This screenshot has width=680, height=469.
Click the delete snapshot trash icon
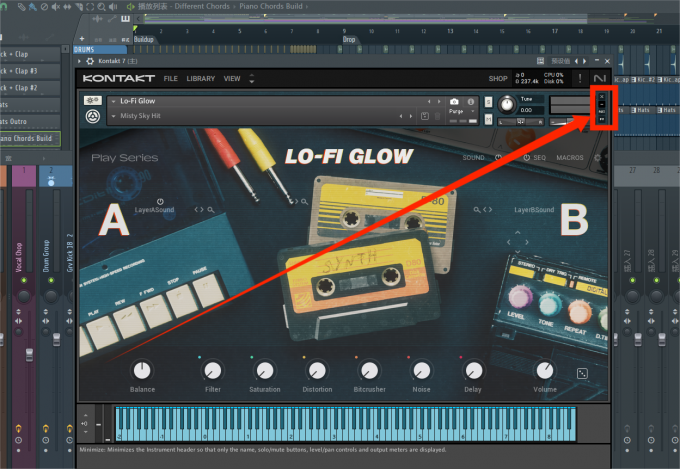click(438, 116)
